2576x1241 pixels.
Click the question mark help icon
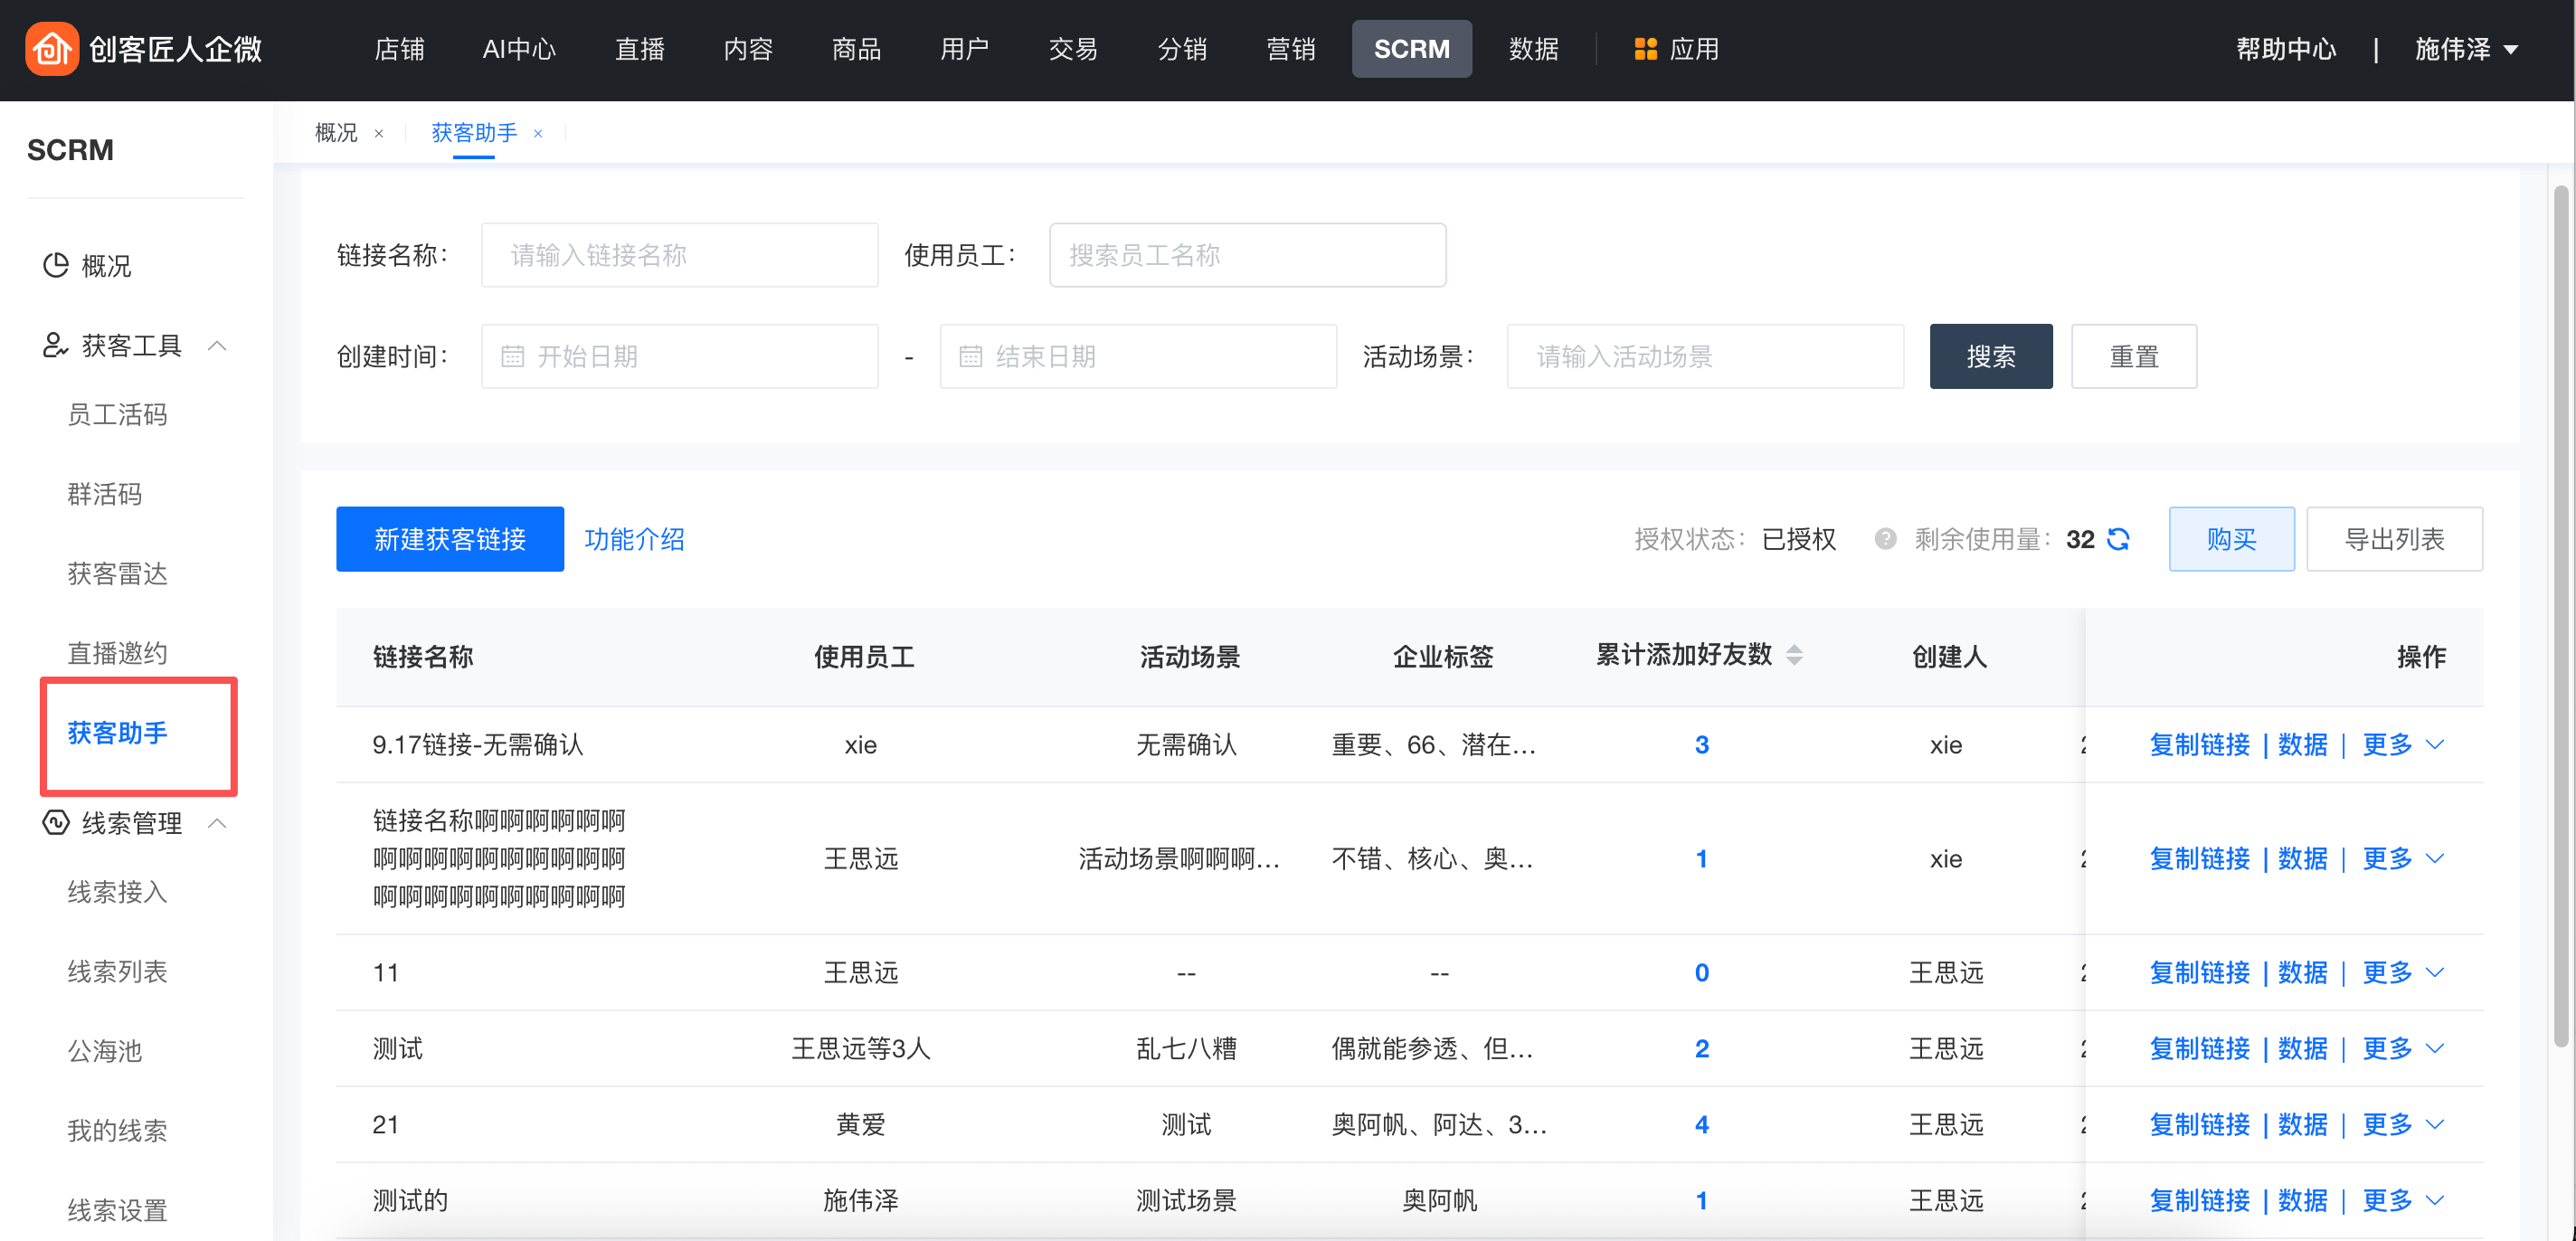pyautogui.click(x=1885, y=539)
